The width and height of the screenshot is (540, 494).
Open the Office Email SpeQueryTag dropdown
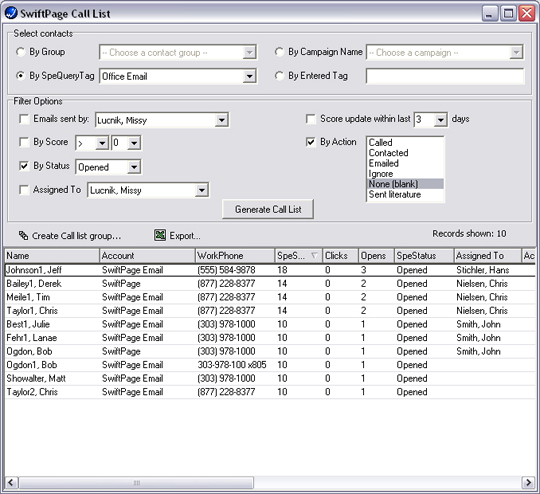(x=249, y=76)
